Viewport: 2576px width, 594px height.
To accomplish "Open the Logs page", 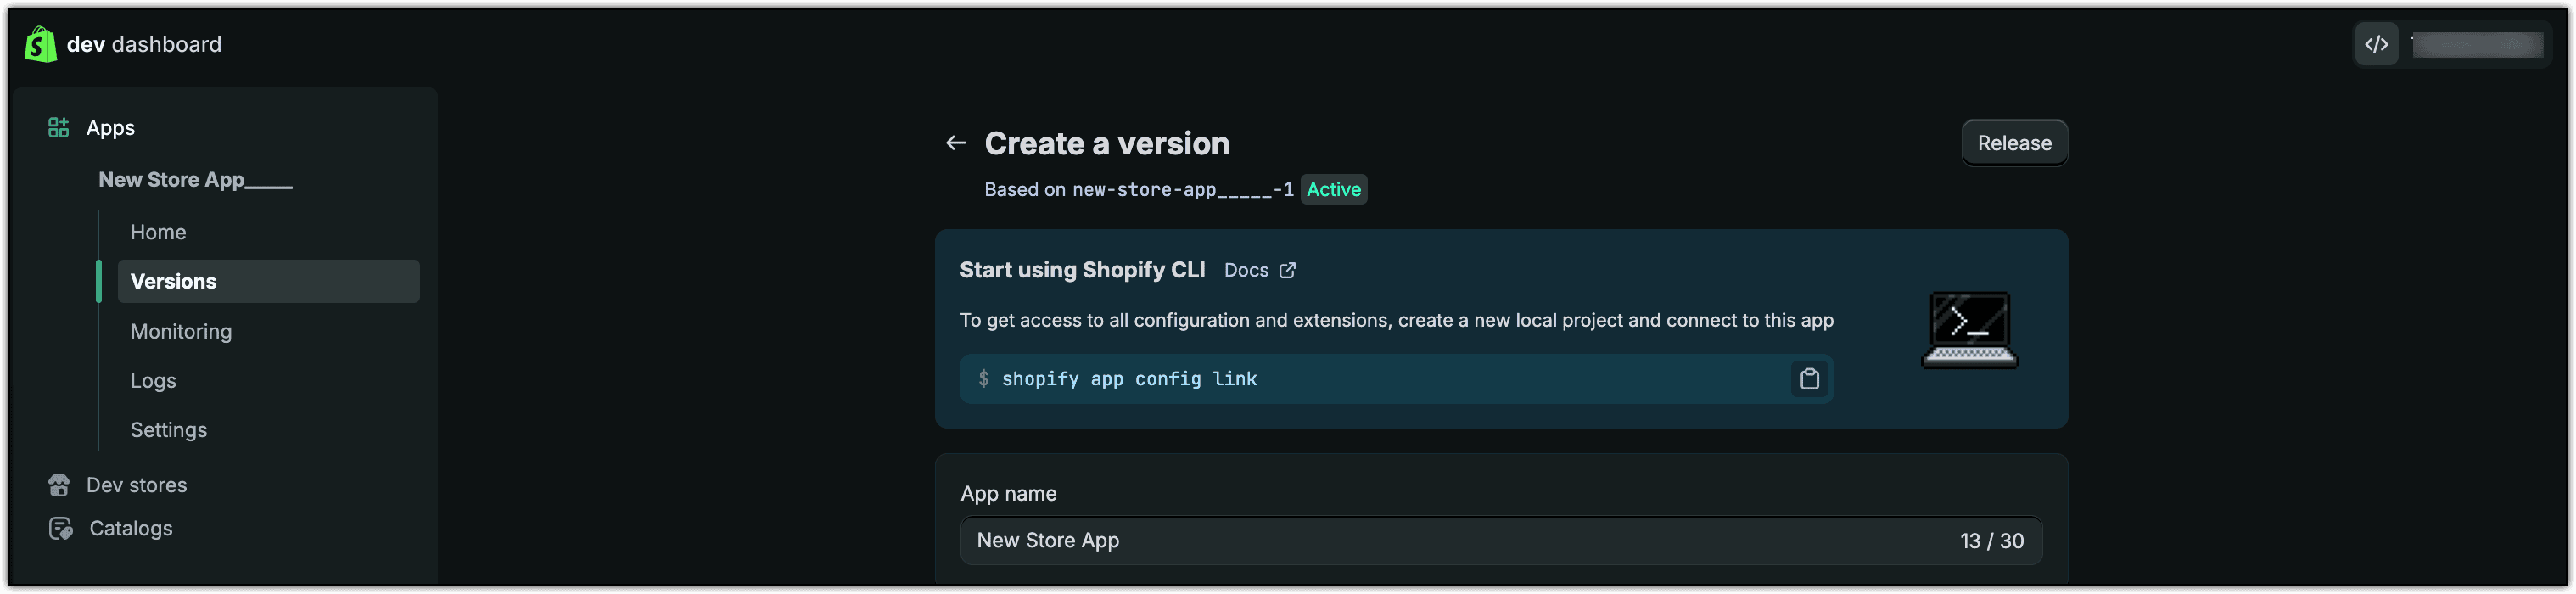I will pos(153,381).
